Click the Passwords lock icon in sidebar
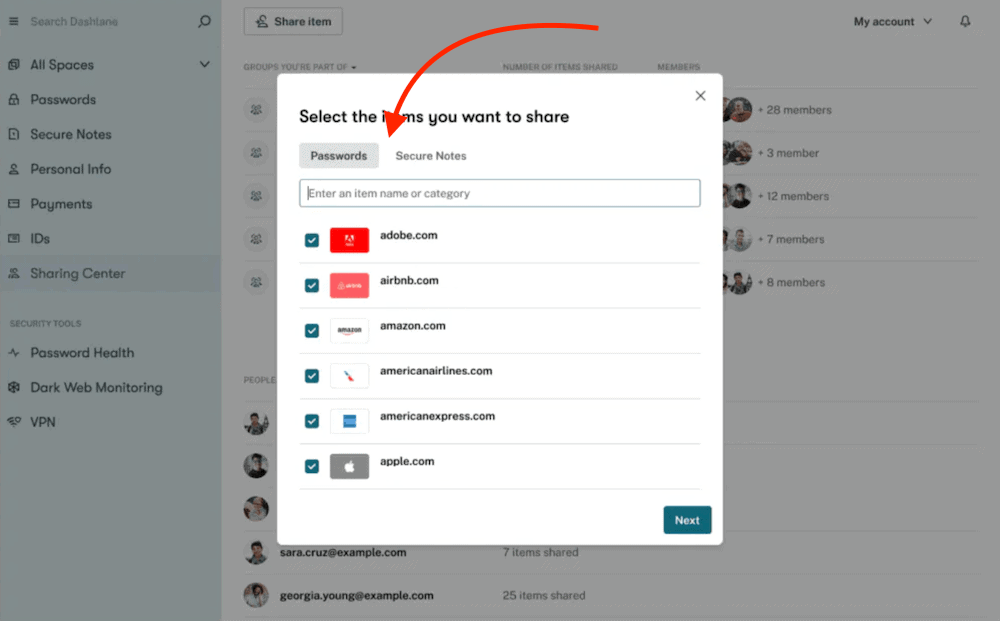This screenshot has height=621, width=1000. click(14, 99)
